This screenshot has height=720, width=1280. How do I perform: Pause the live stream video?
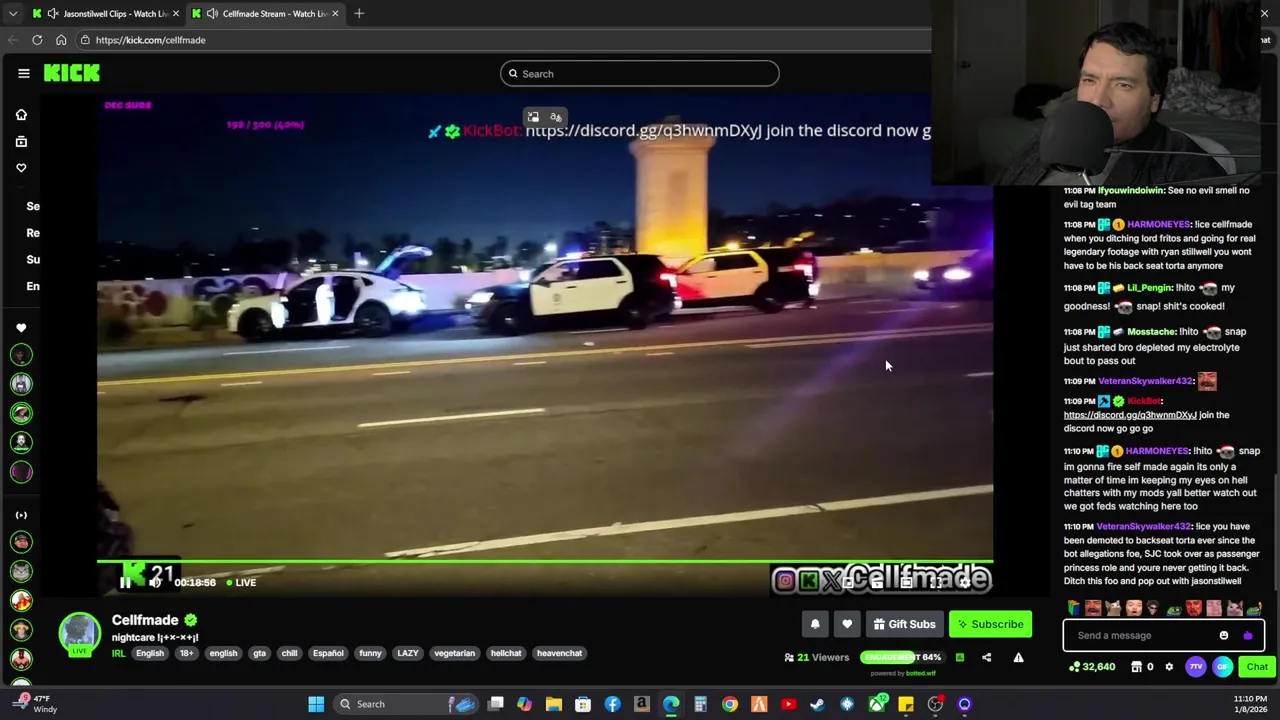point(126,582)
